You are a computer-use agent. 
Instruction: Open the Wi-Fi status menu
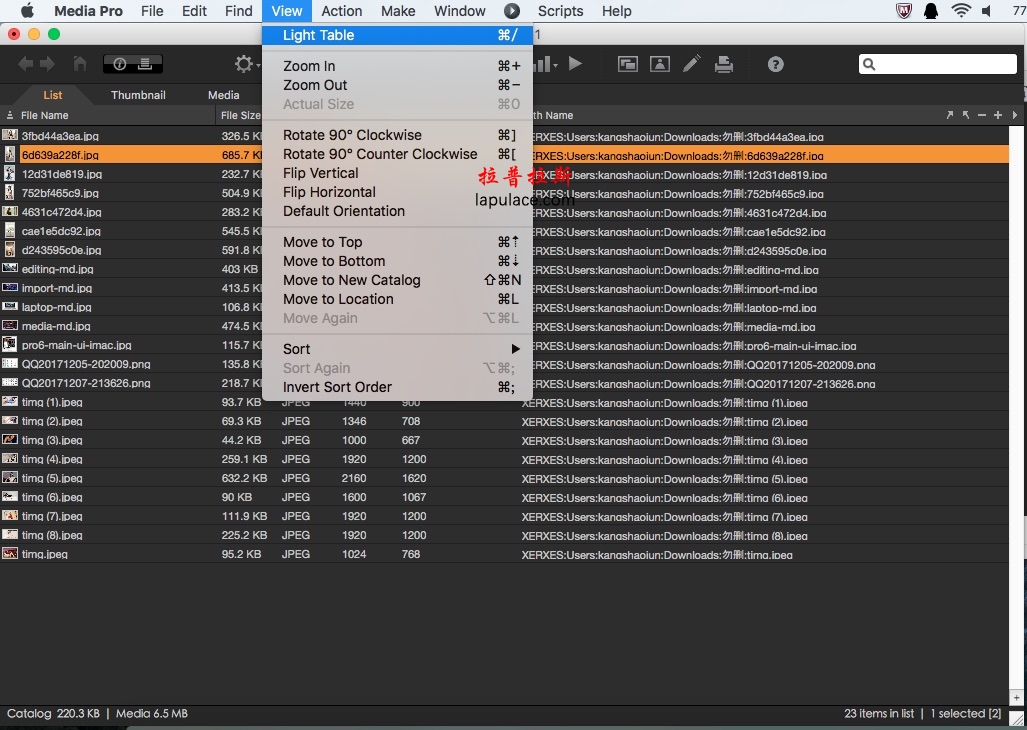tap(961, 11)
